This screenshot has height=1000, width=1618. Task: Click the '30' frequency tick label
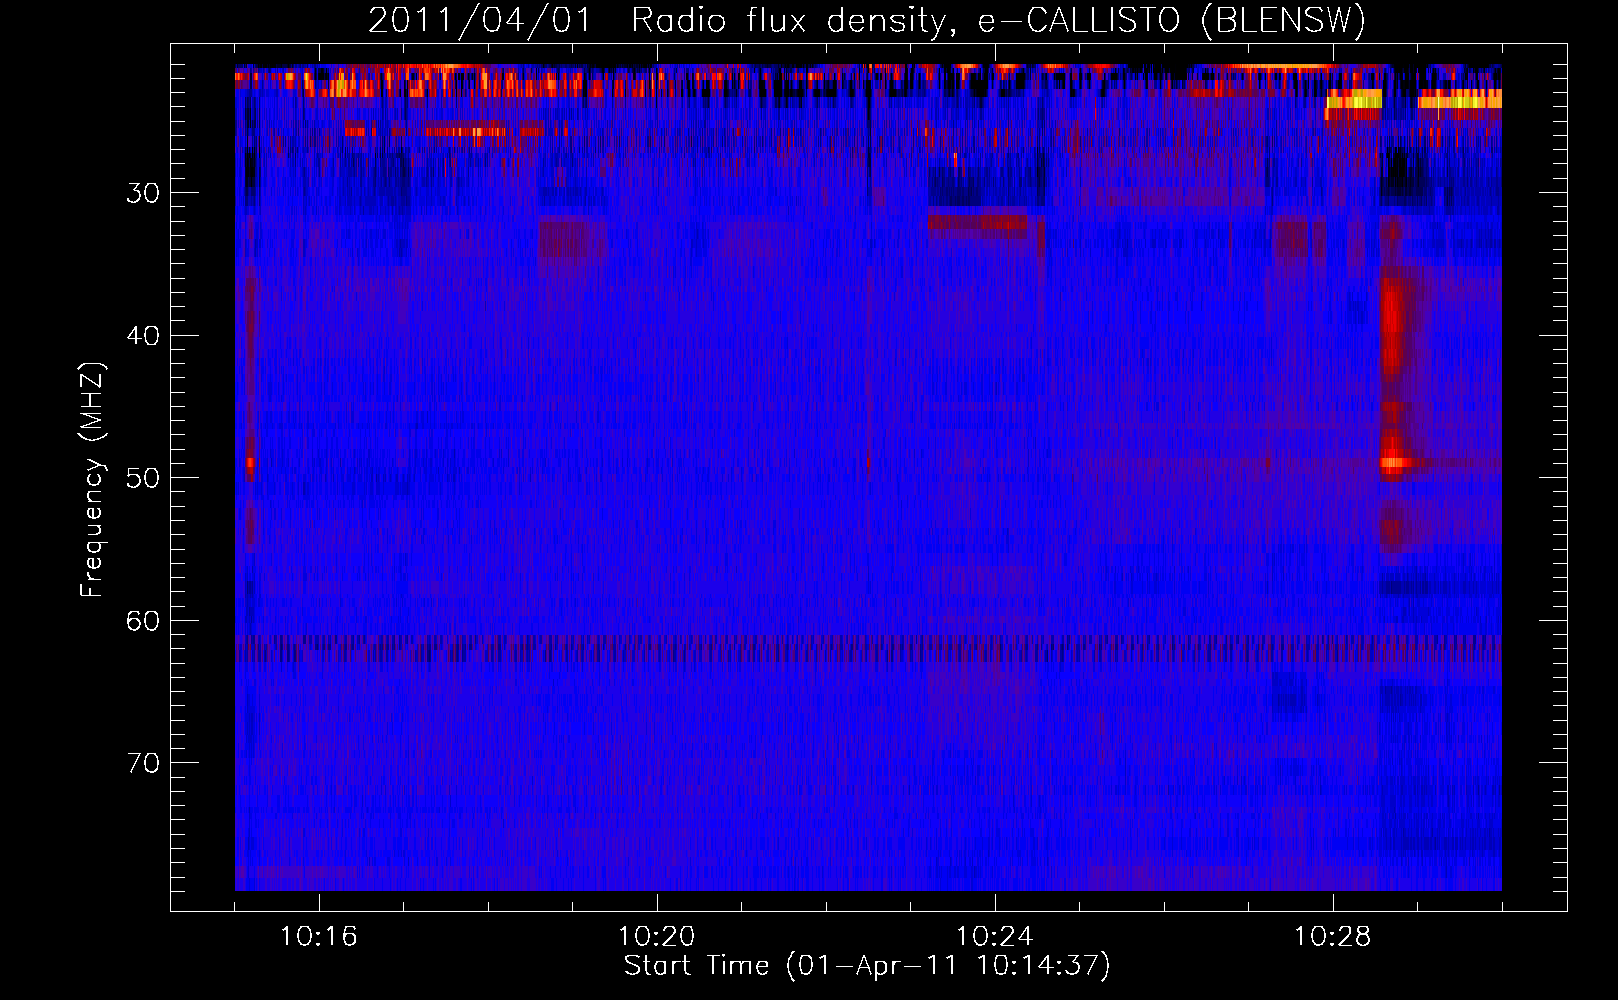[x=143, y=193]
